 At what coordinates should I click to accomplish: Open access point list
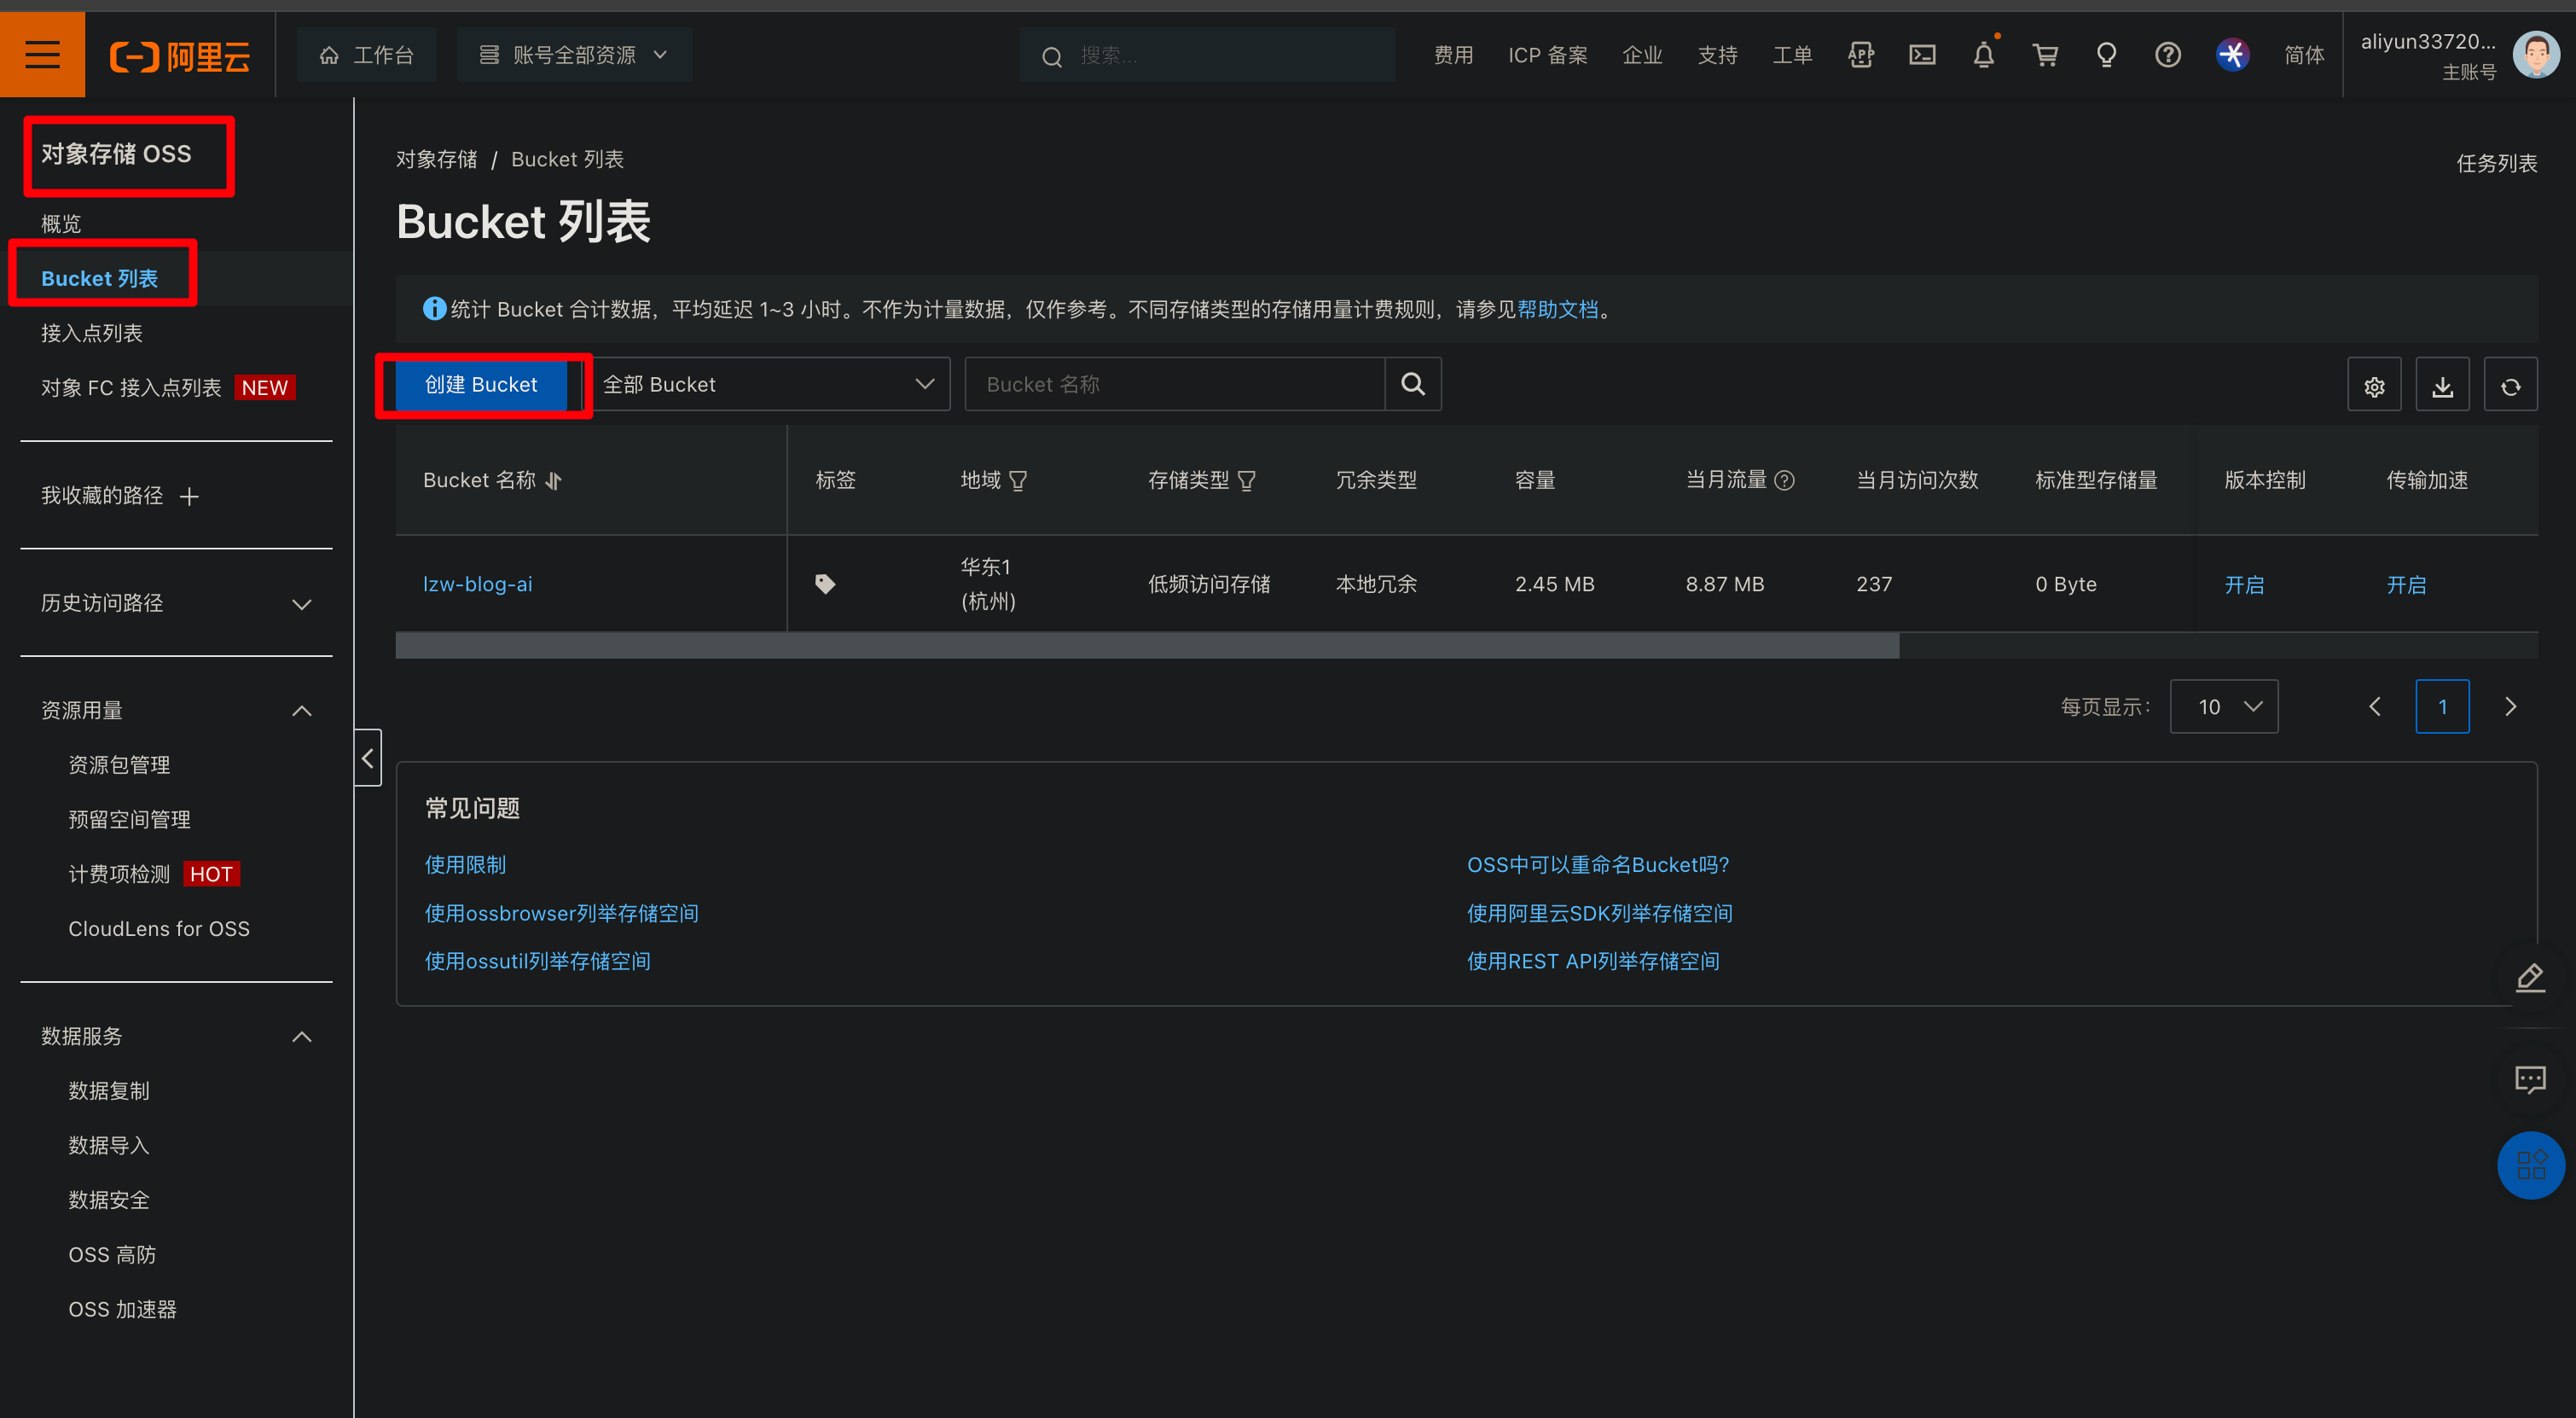click(92, 333)
